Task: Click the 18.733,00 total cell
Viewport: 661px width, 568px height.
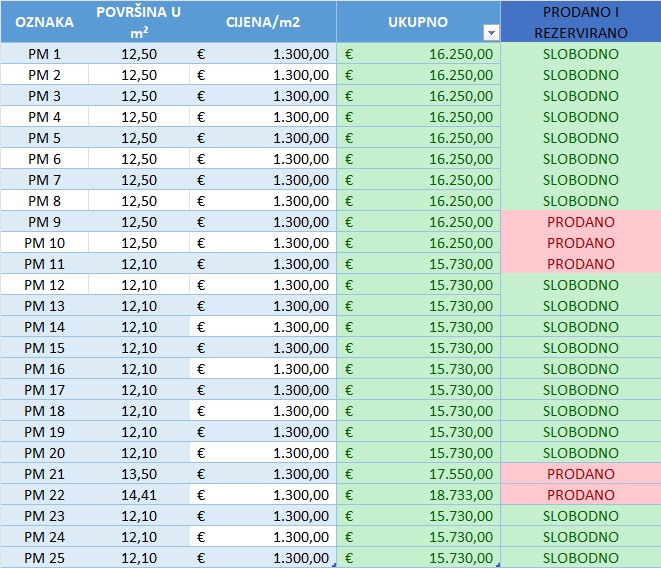Action: [x=418, y=495]
